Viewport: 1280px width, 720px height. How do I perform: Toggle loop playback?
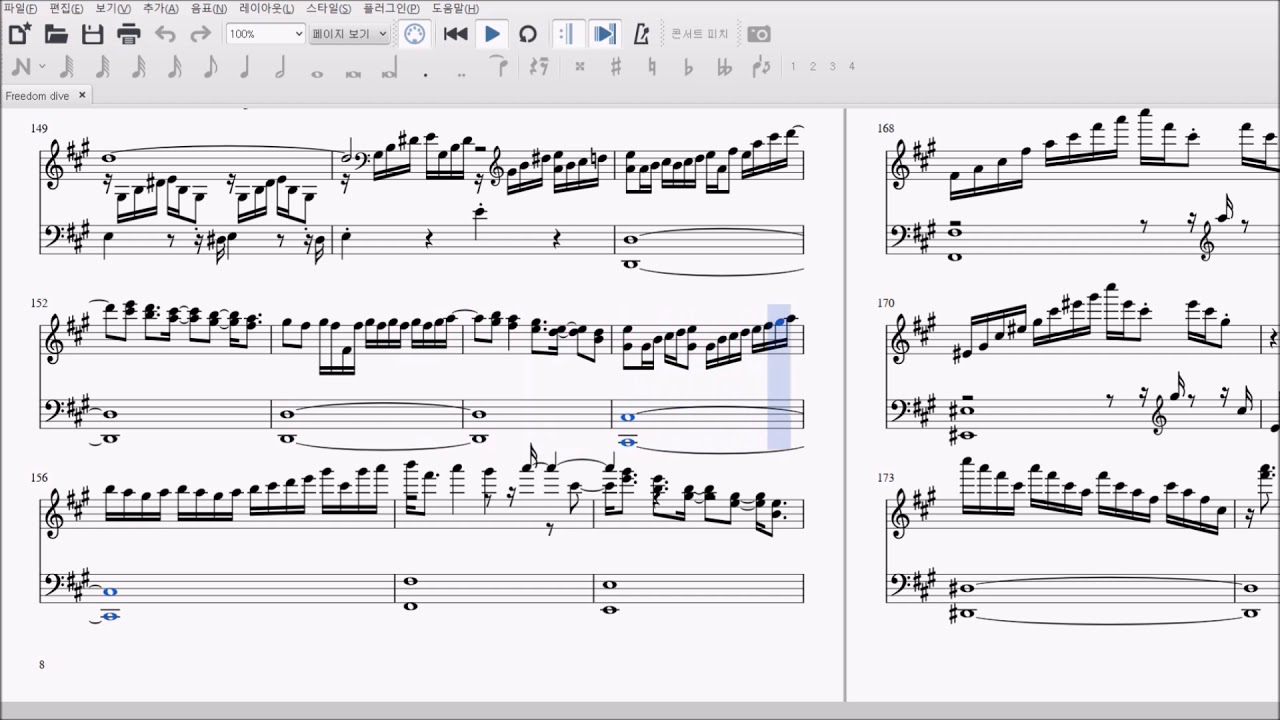(x=528, y=34)
